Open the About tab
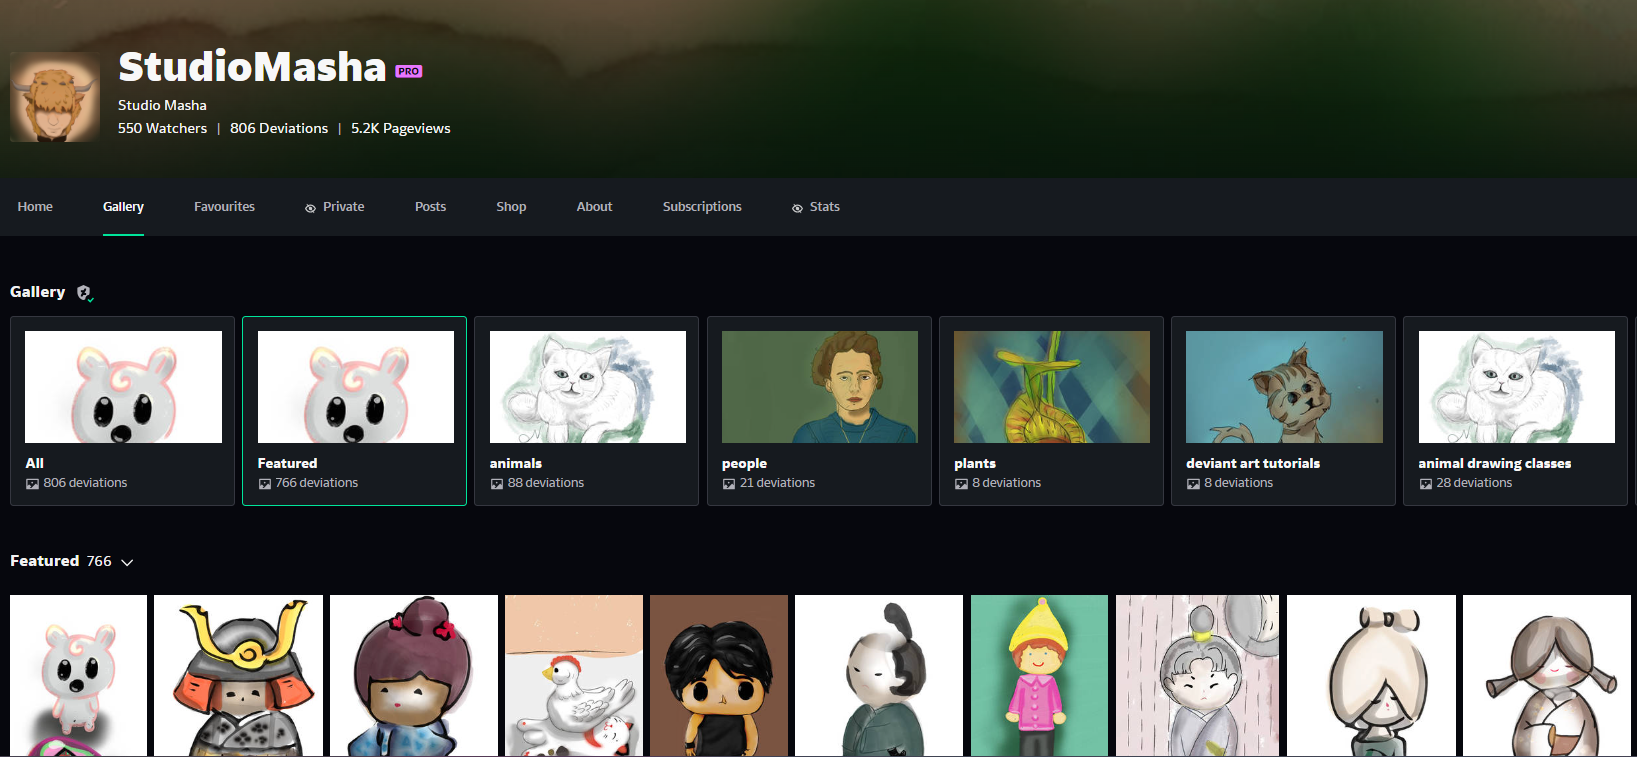Screen dimensions: 1637x757 (x=594, y=207)
